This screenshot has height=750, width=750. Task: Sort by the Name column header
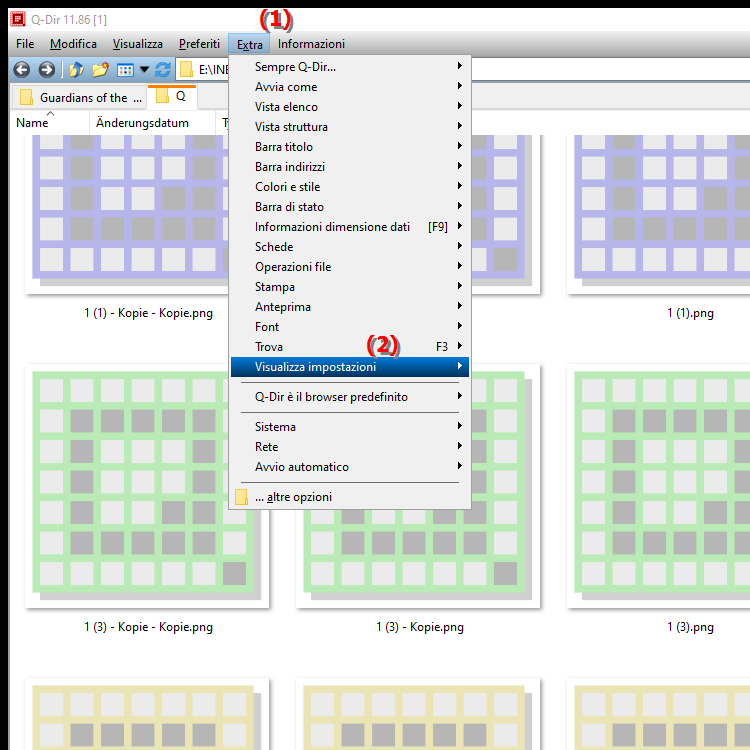pos(49,123)
